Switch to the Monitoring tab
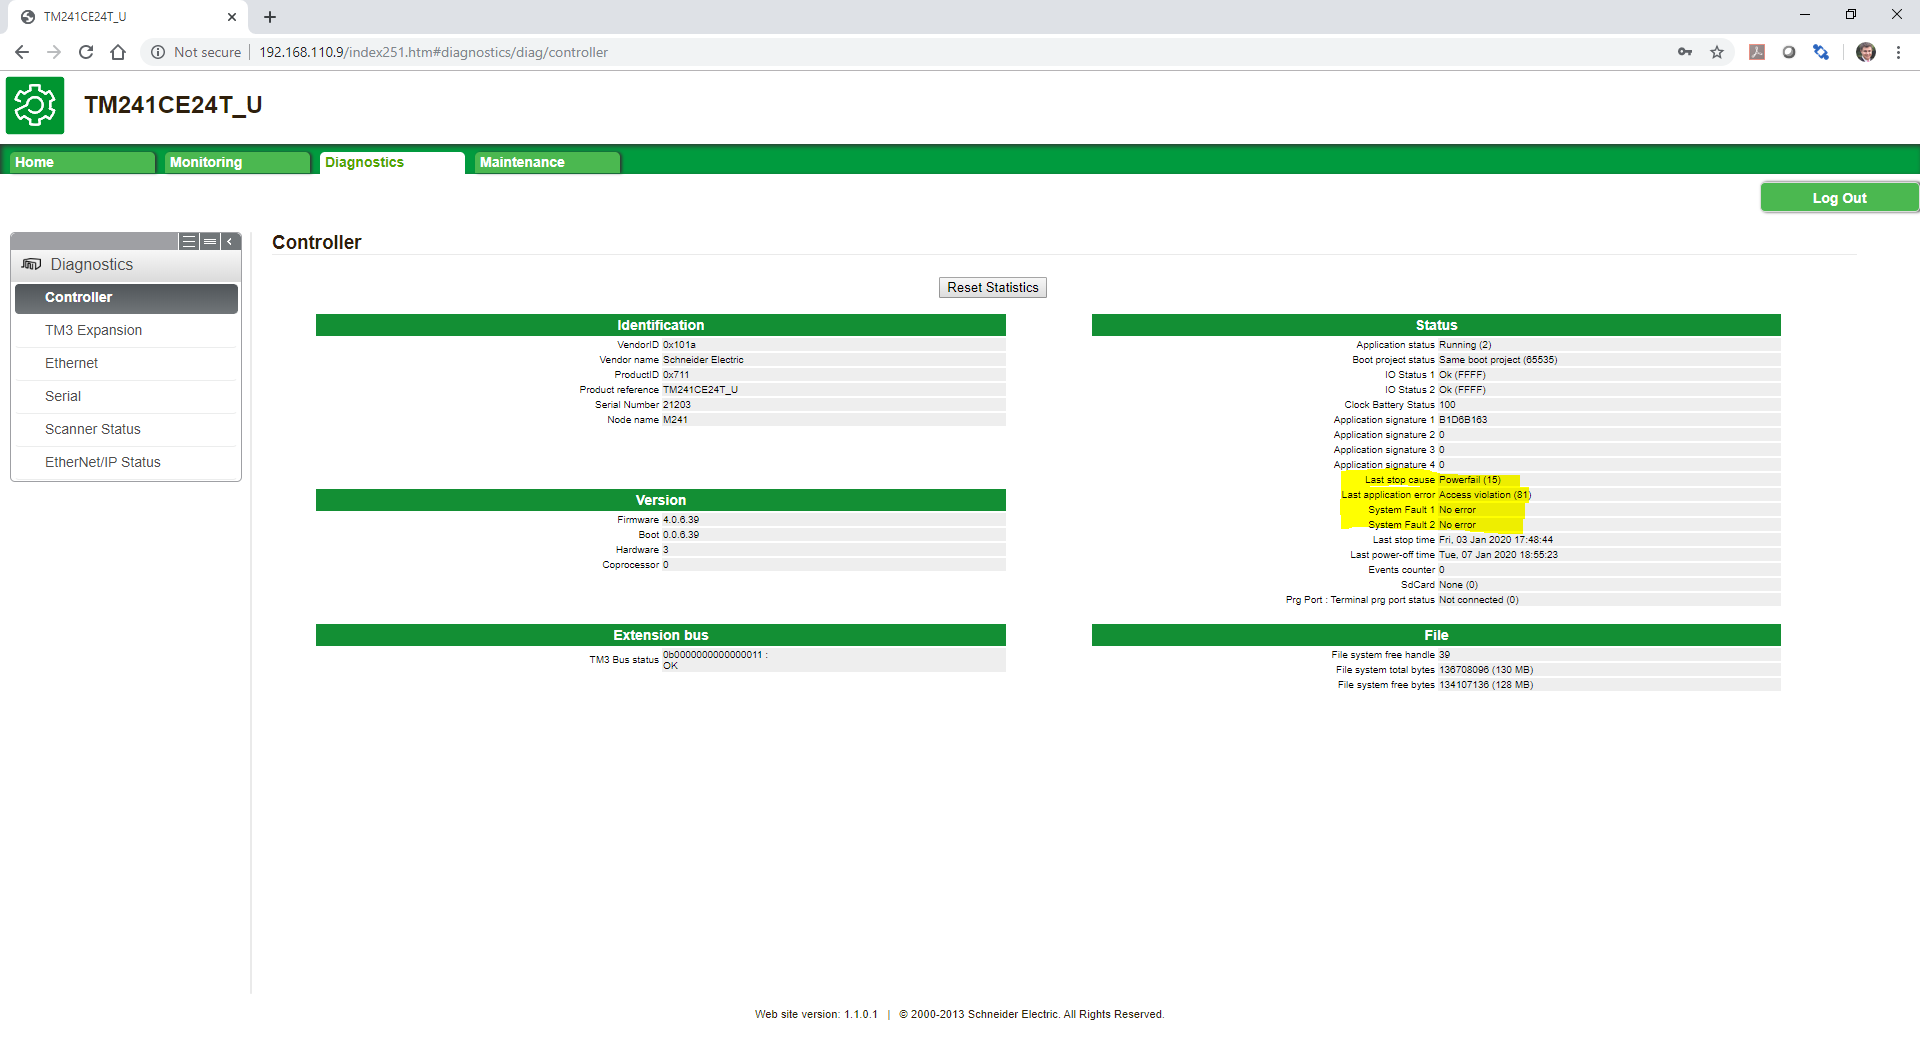The image size is (1920, 1040). (x=237, y=162)
